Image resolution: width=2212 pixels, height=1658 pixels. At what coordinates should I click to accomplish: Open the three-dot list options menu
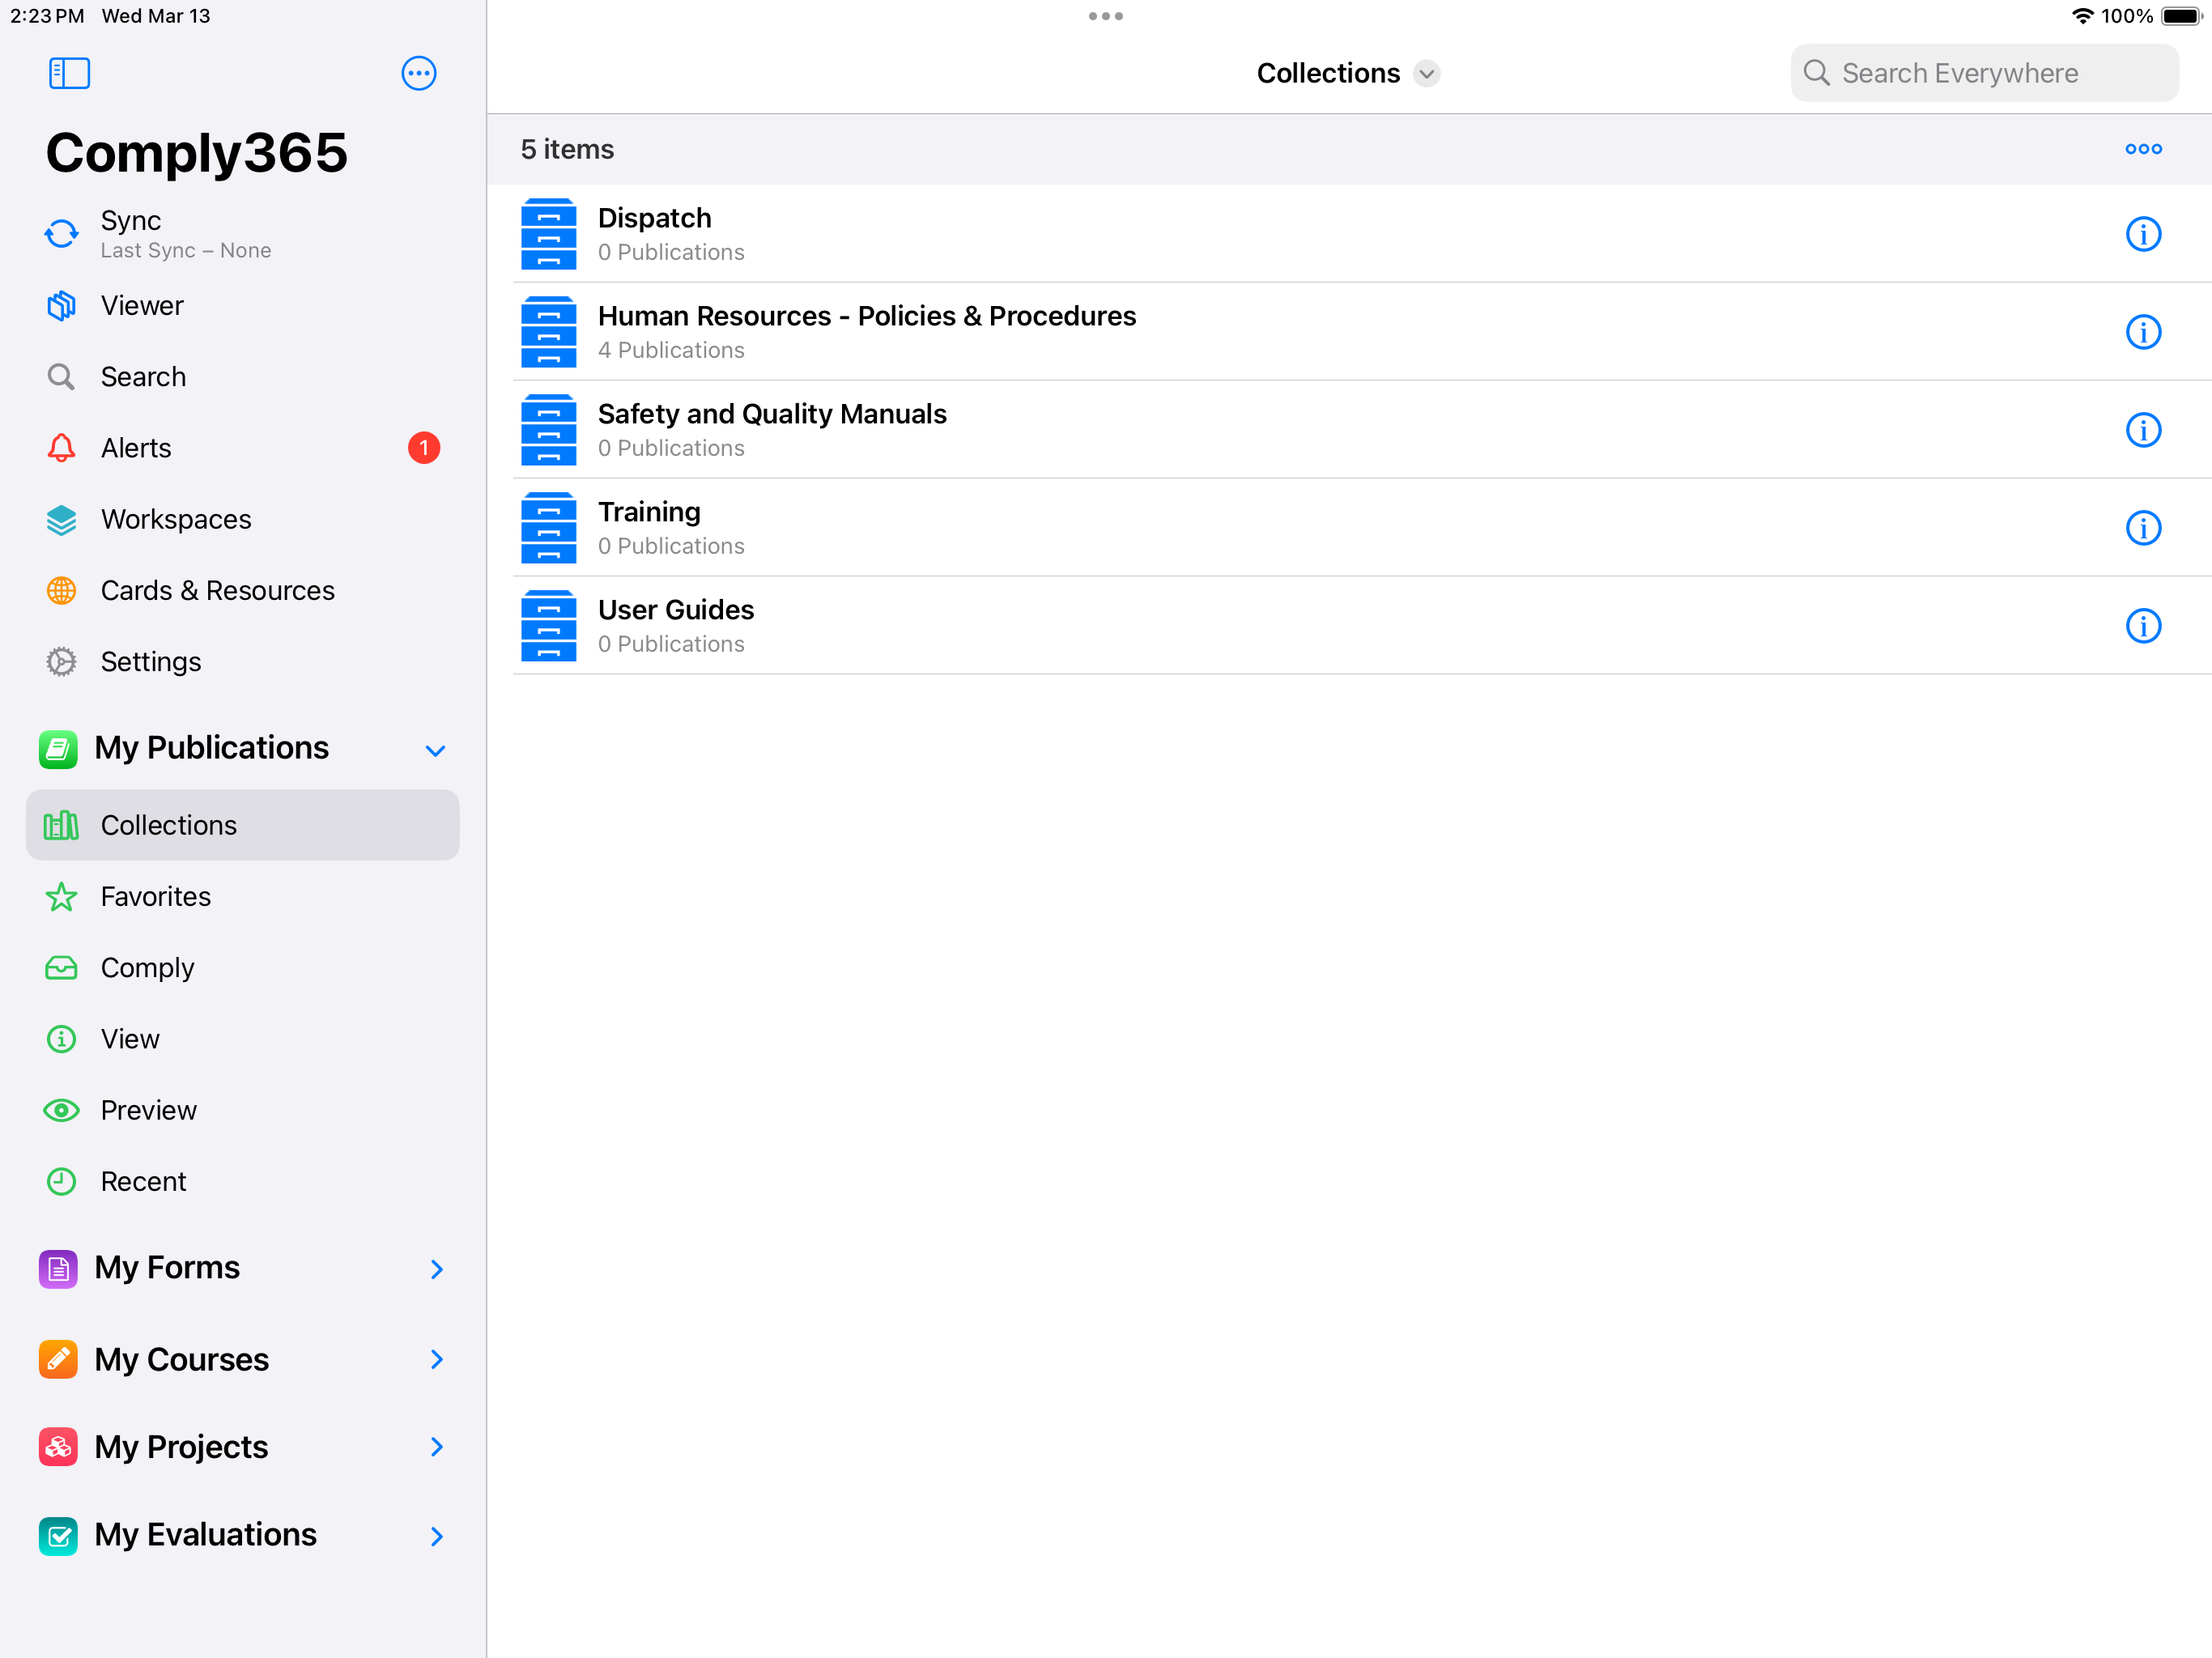point(2142,149)
